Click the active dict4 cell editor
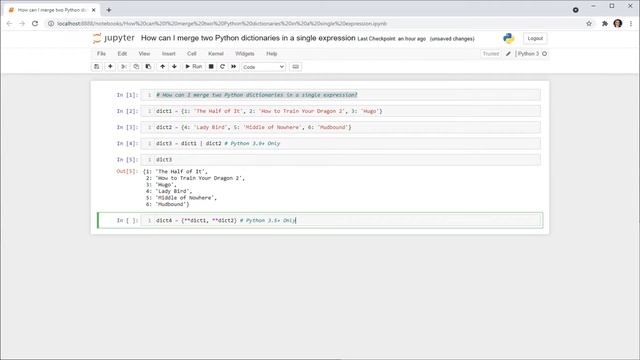This screenshot has width=640, height=360. (340, 220)
